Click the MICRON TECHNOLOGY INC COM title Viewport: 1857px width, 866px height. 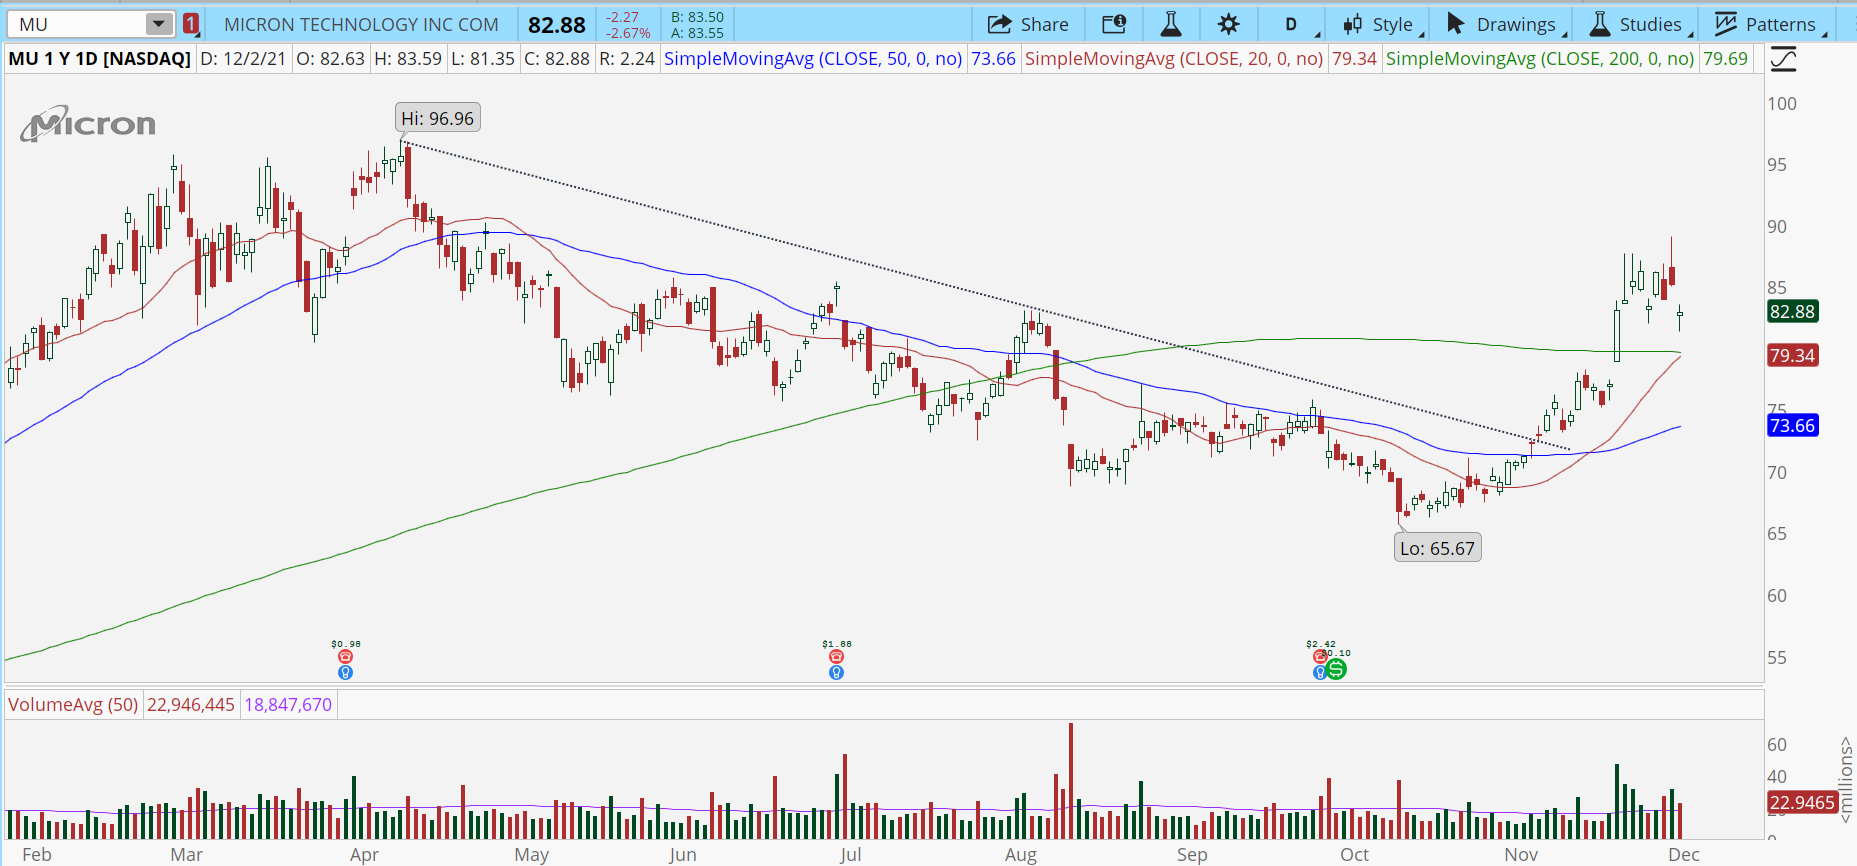click(x=361, y=24)
